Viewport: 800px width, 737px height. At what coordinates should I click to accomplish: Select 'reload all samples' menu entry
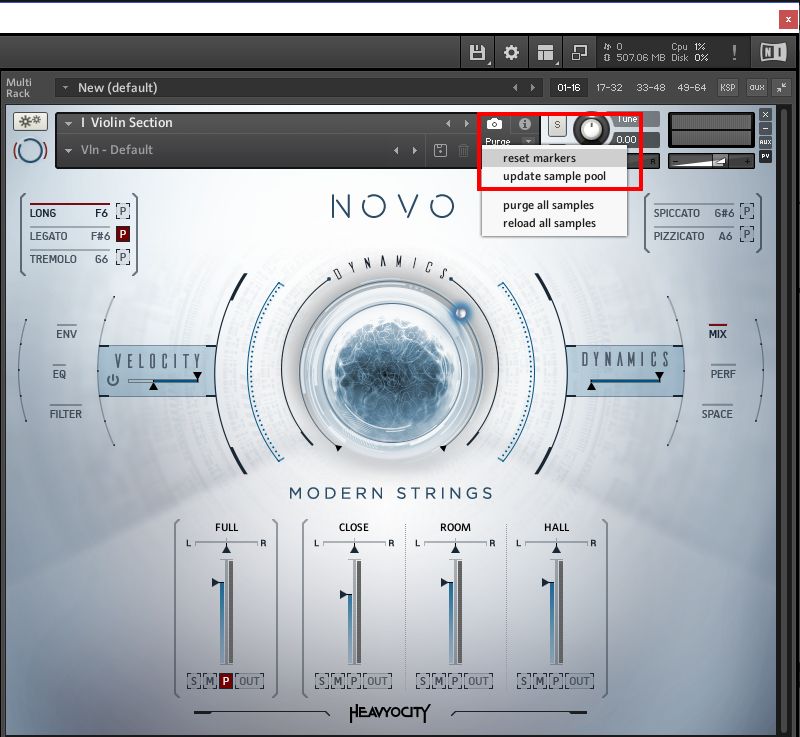[554, 223]
